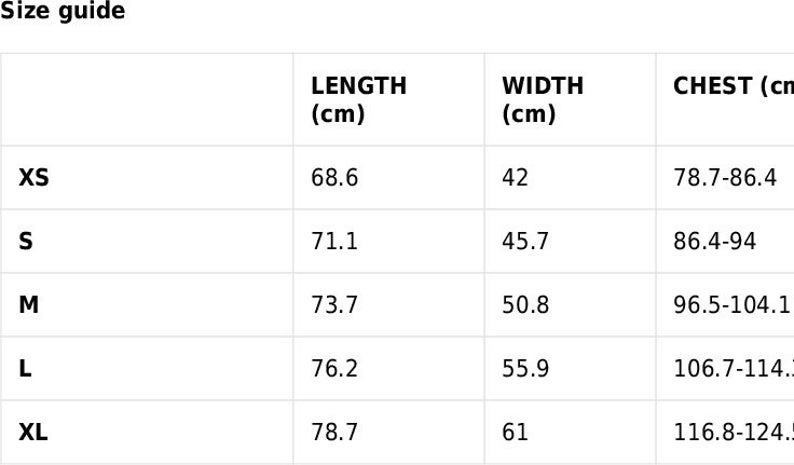Click the XS size row label
This screenshot has width=794, height=465.
tap(34, 178)
